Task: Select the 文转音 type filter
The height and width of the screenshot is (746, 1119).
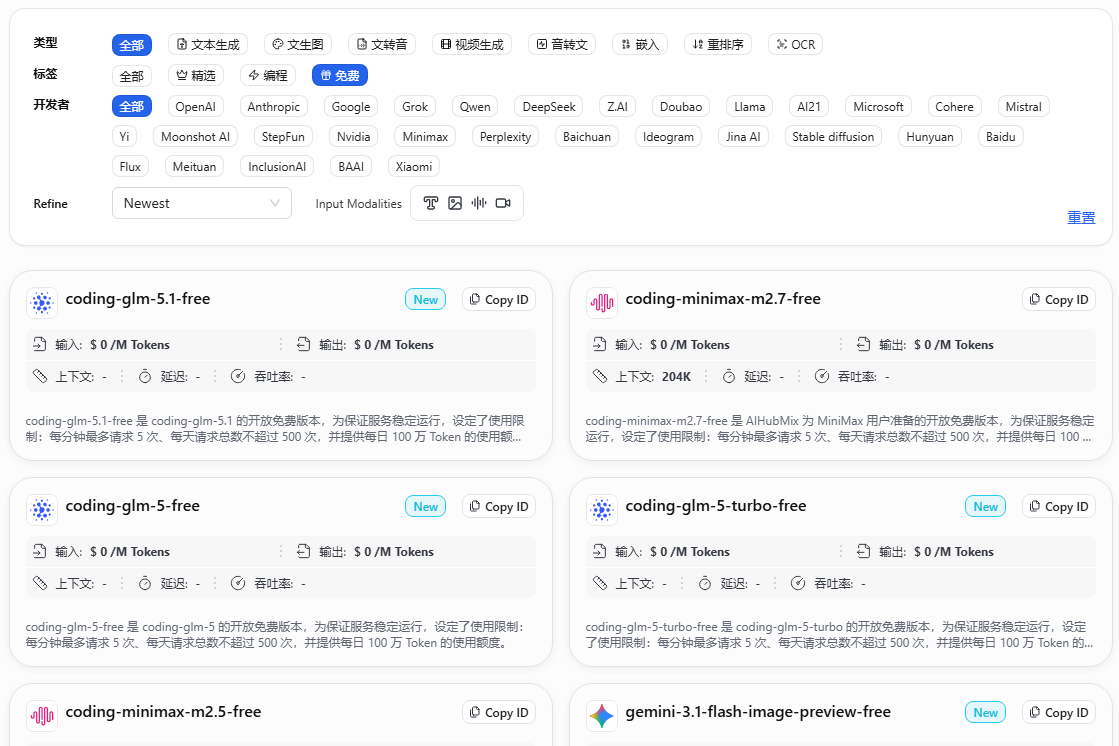Action: [382, 44]
